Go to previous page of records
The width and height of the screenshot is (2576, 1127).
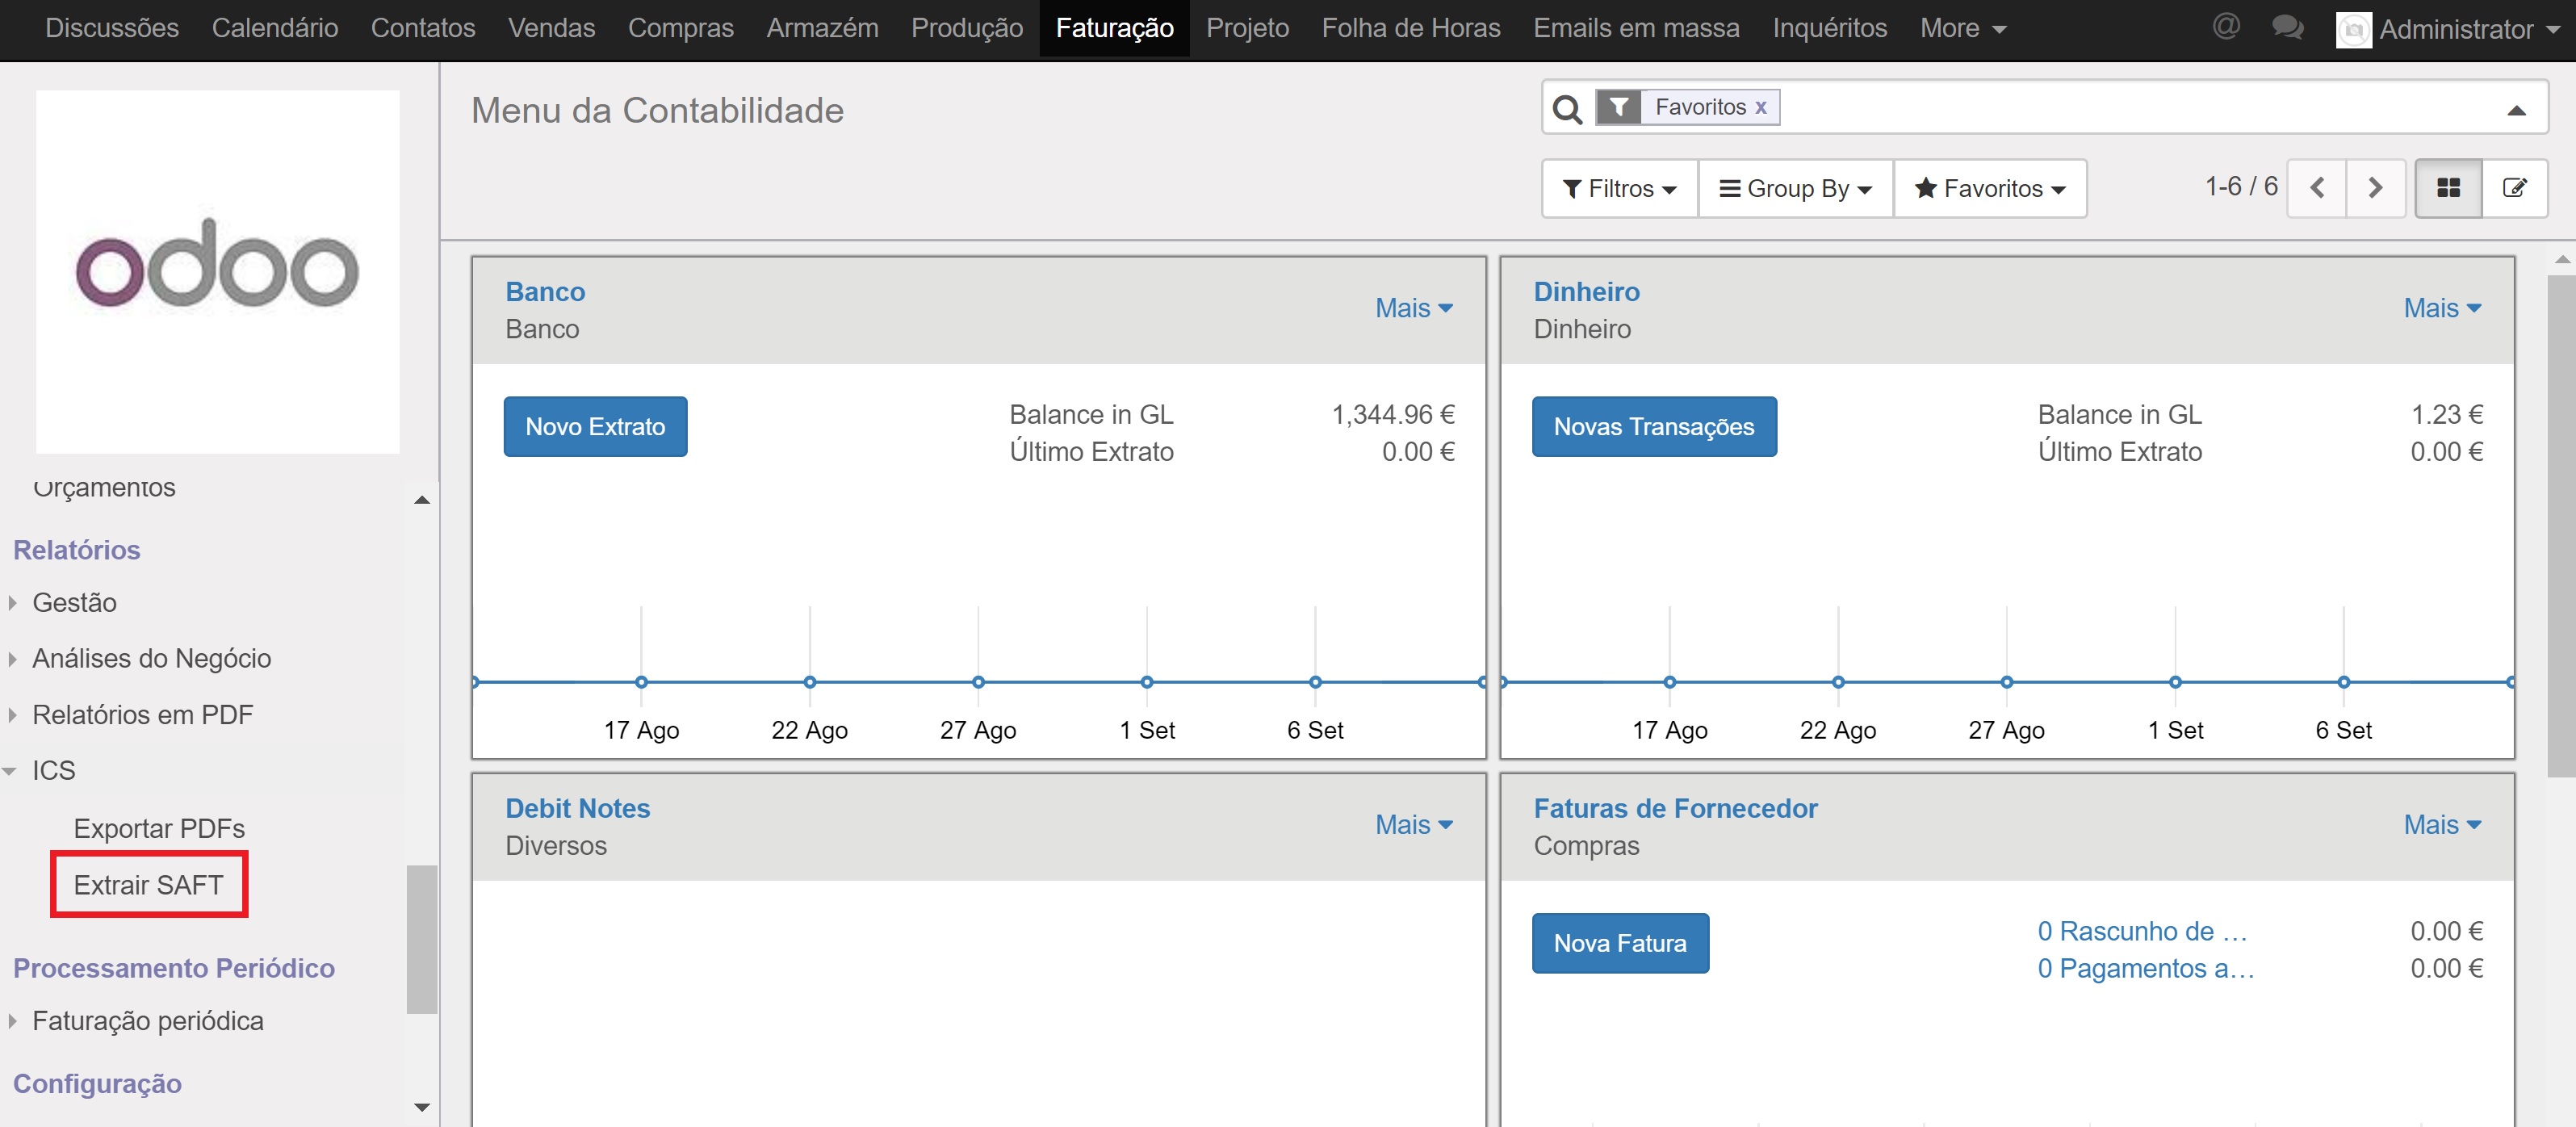pyautogui.click(x=2316, y=188)
